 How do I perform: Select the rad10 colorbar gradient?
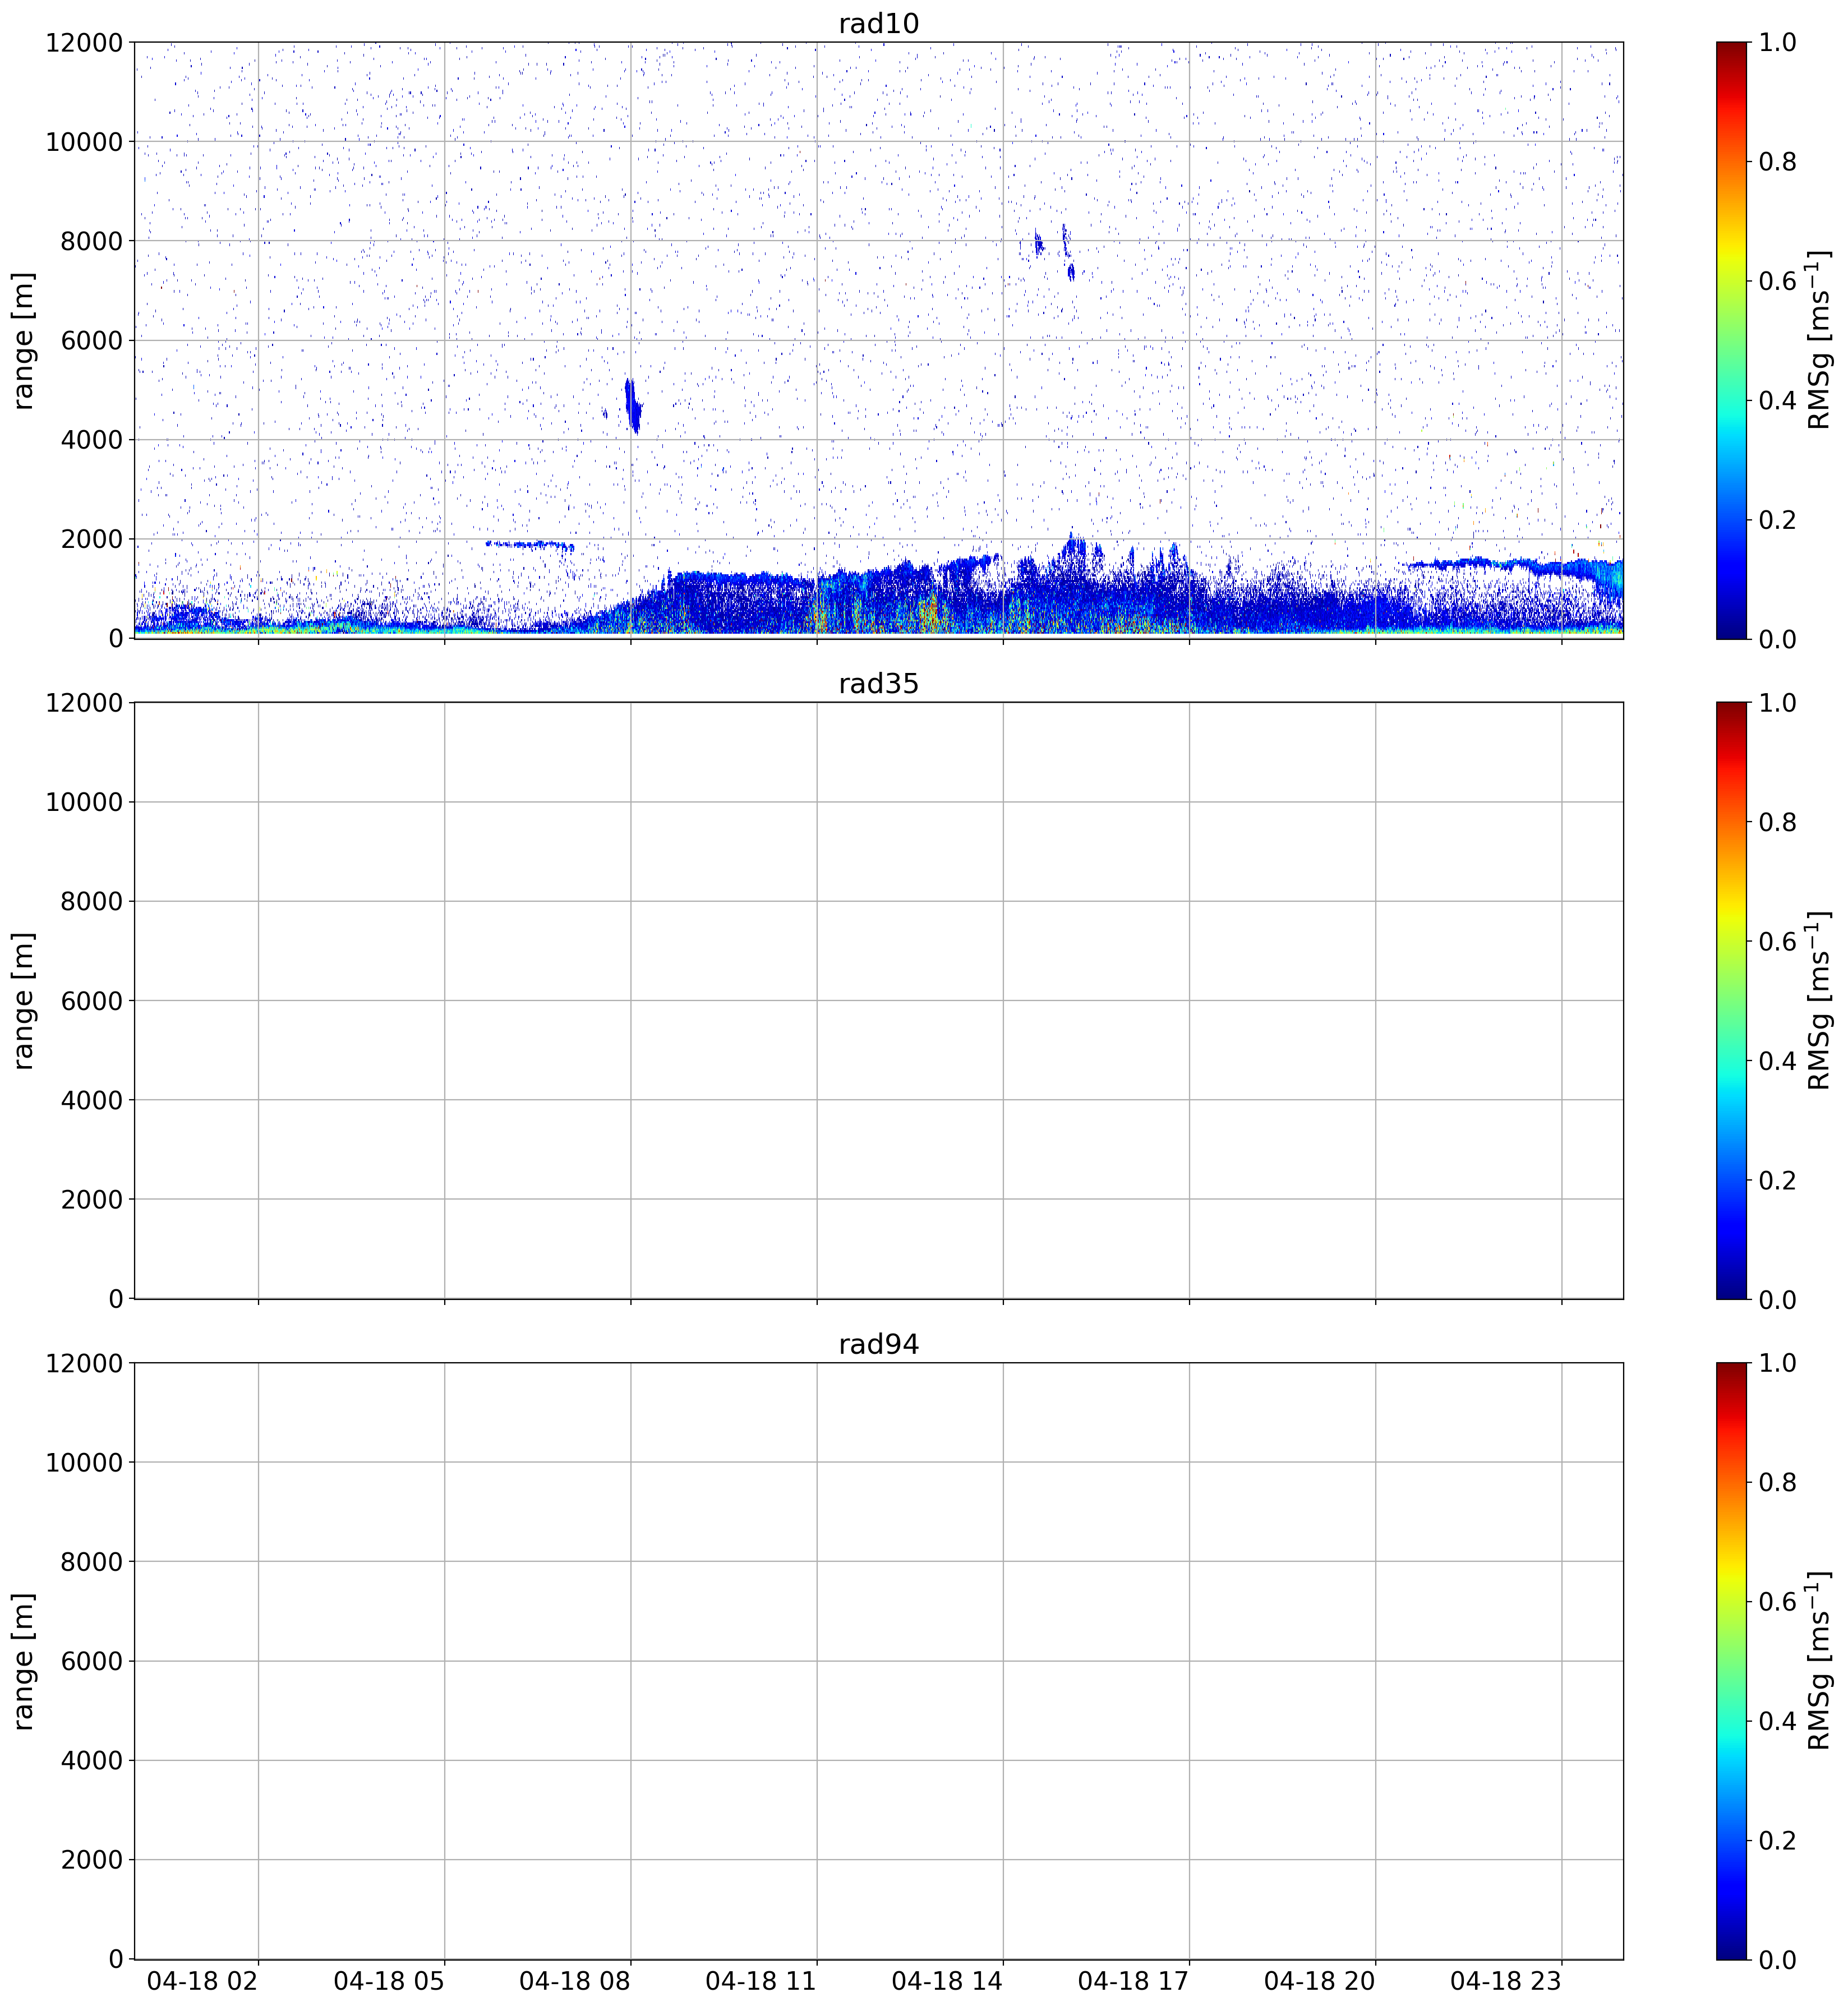tap(1731, 340)
